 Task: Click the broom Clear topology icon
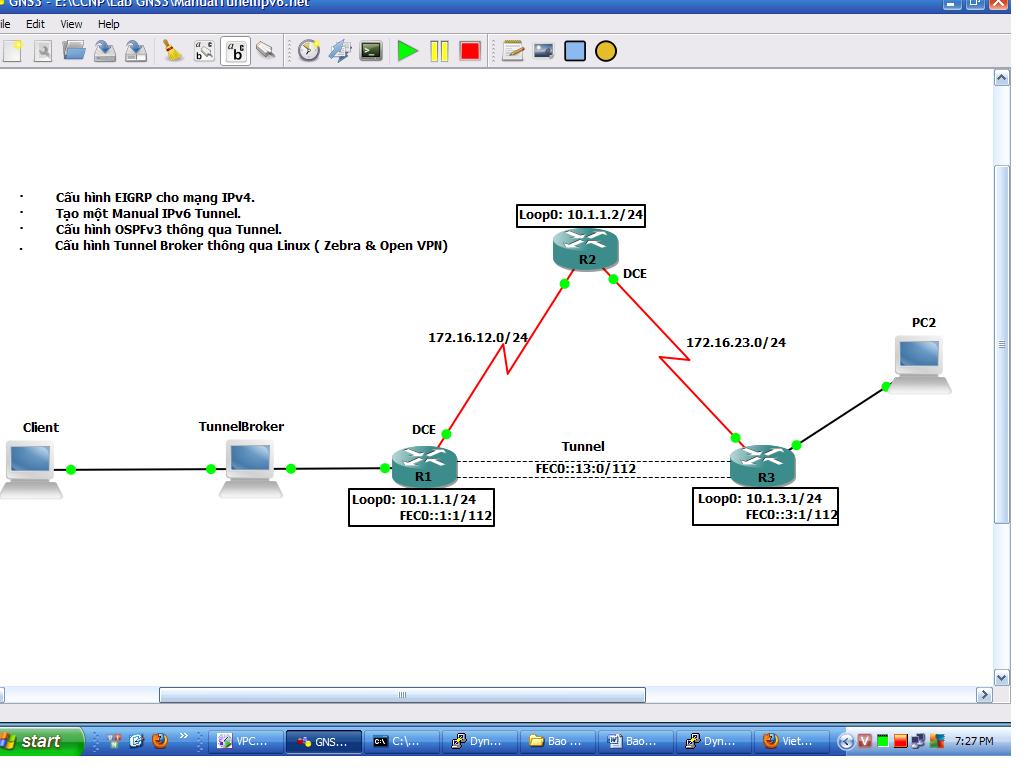(173, 51)
